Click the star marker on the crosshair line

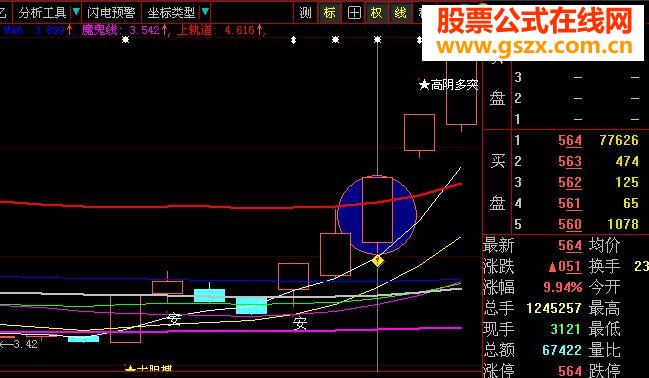click(377, 40)
